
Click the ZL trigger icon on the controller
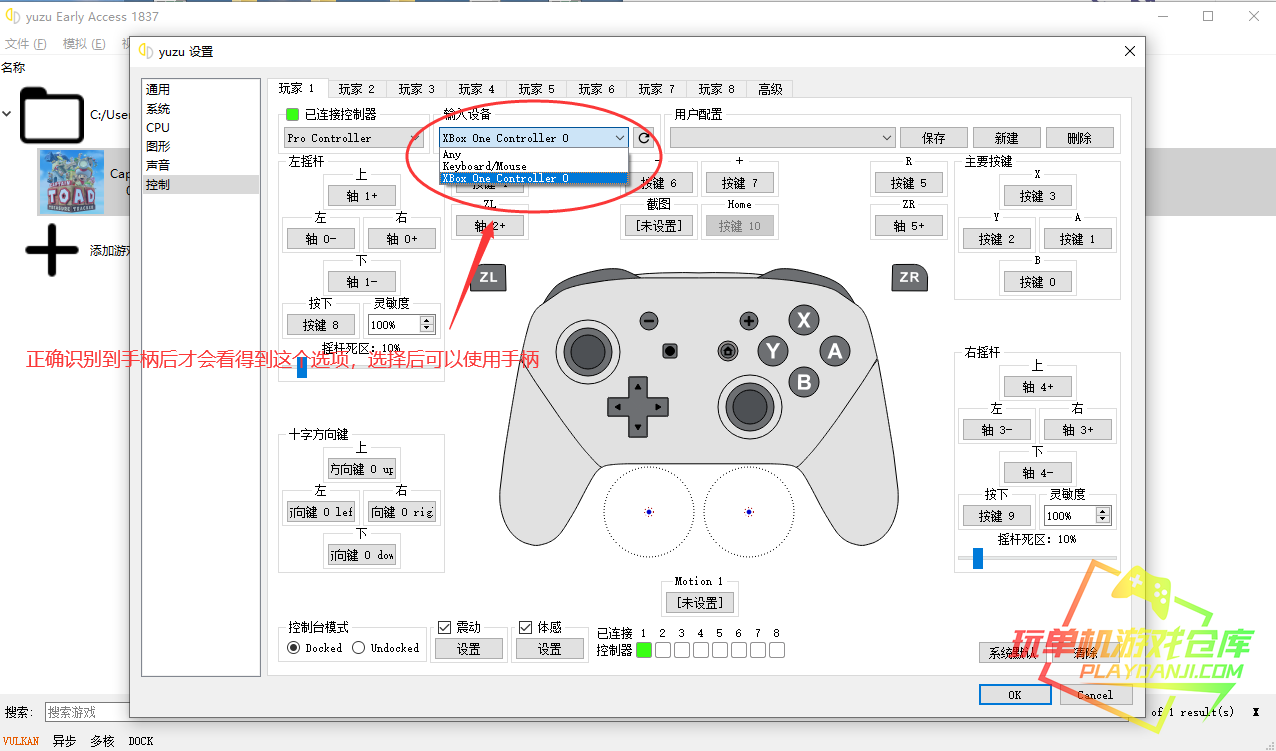(488, 277)
